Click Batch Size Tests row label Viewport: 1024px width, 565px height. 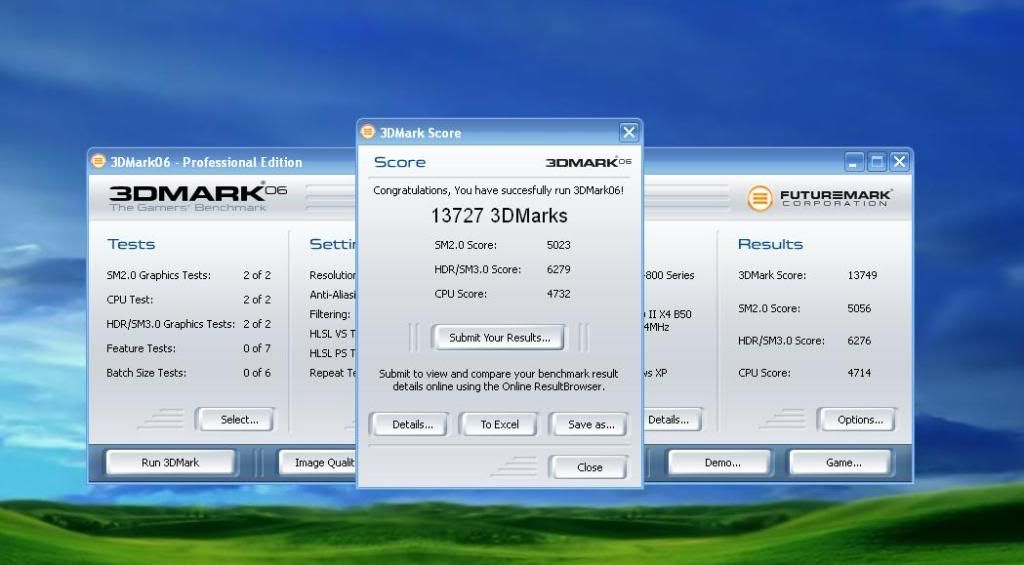coord(146,373)
